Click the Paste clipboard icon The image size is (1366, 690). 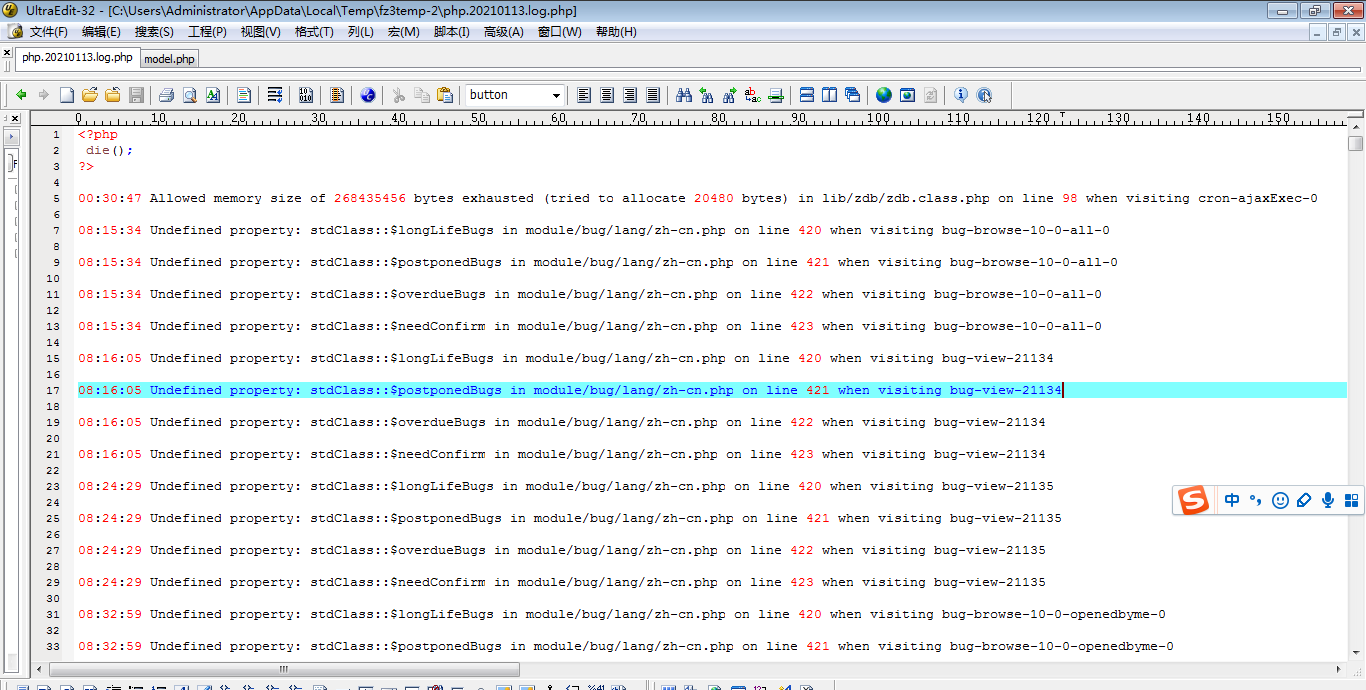(x=445, y=95)
